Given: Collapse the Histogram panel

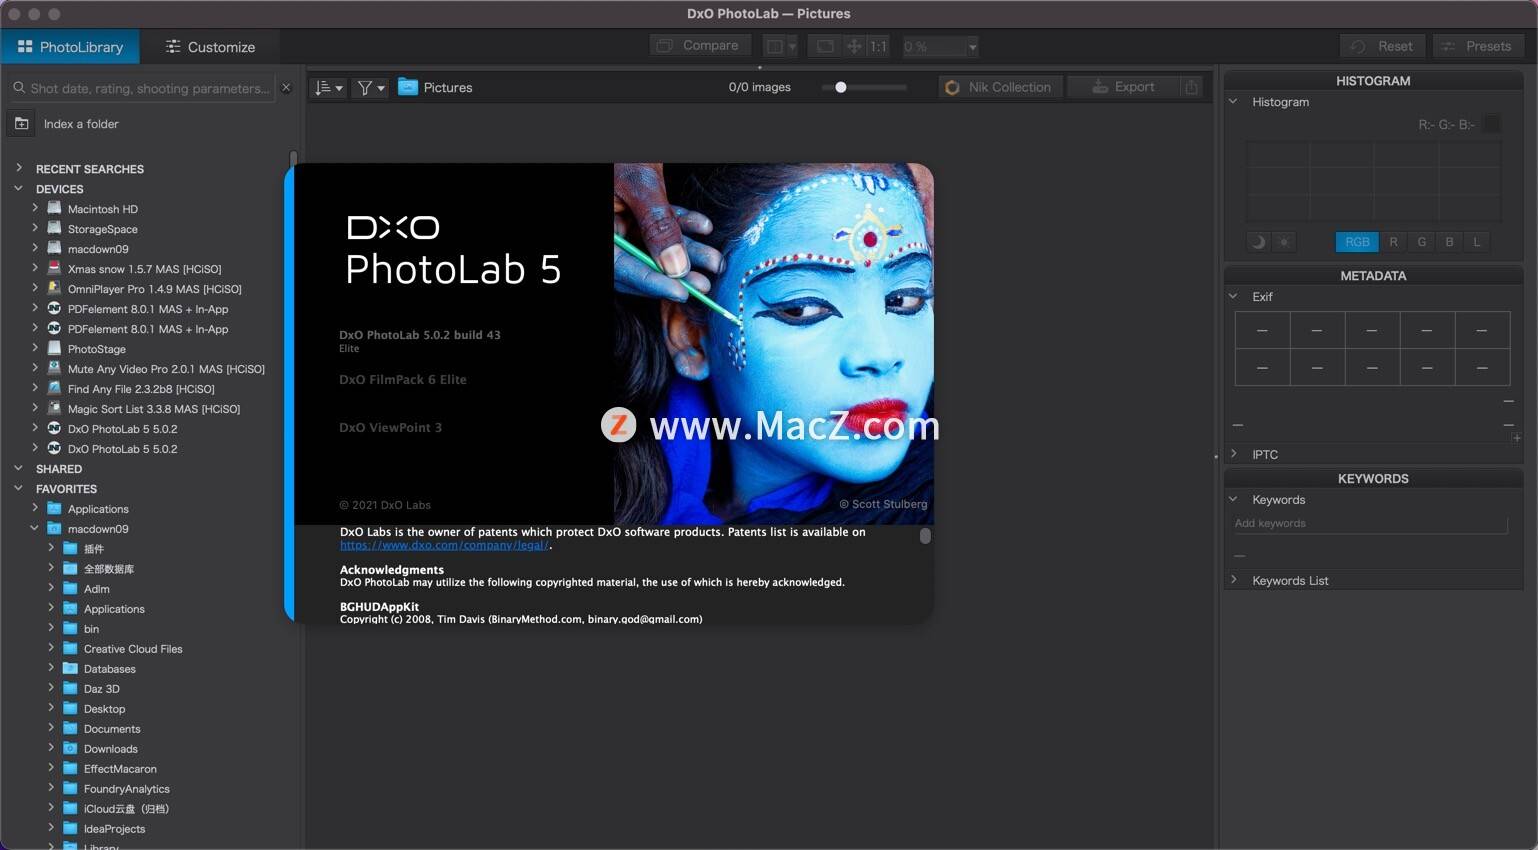Looking at the screenshot, I should (x=1233, y=101).
